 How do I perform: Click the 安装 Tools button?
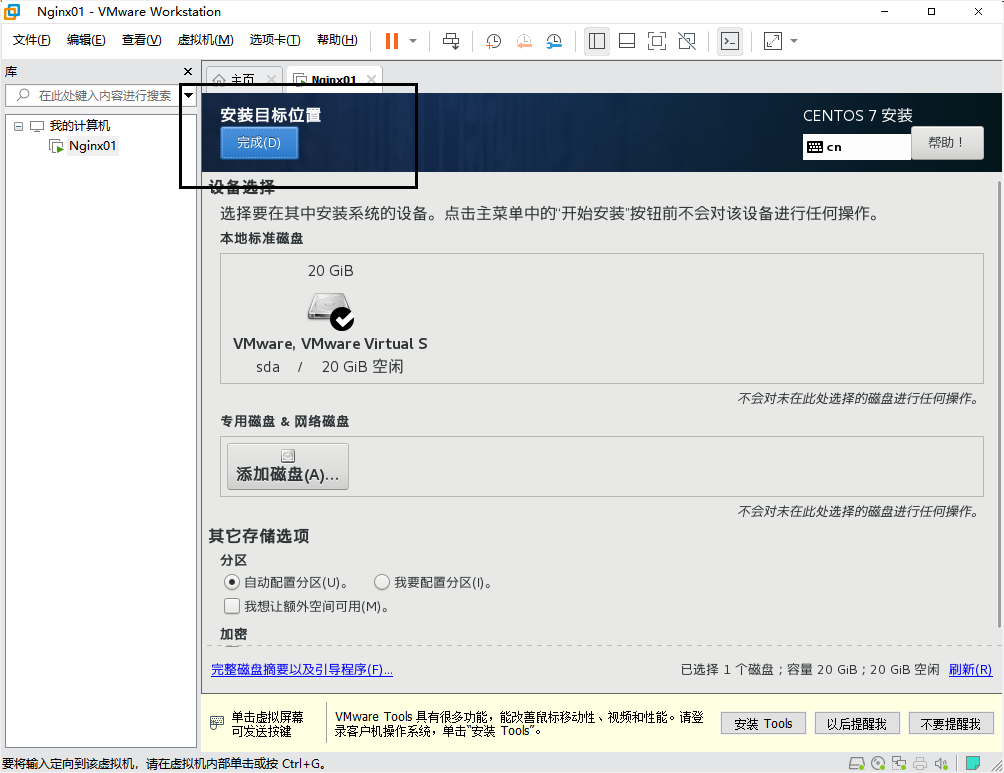coord(763,724)
